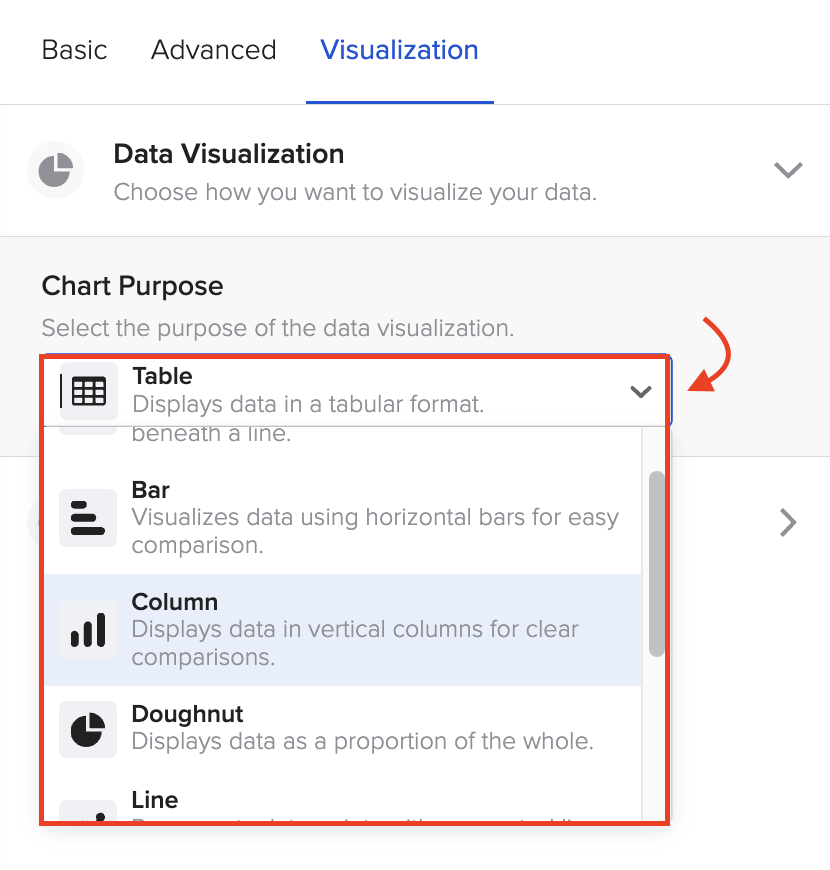Click the Doughnut chart icon
This screenshot has width=830, height=870.
88,727
